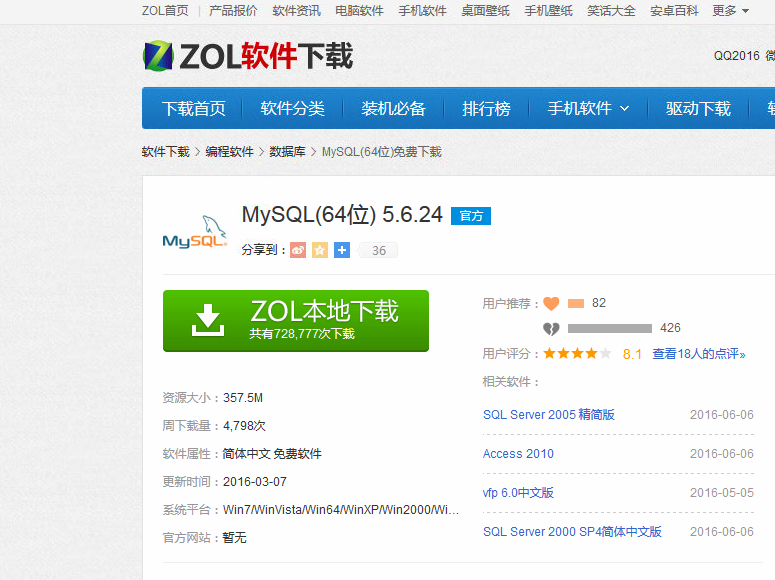Open 电脑软件 in the top bar
Screen dimensions: 775x580
click(359, 11)
